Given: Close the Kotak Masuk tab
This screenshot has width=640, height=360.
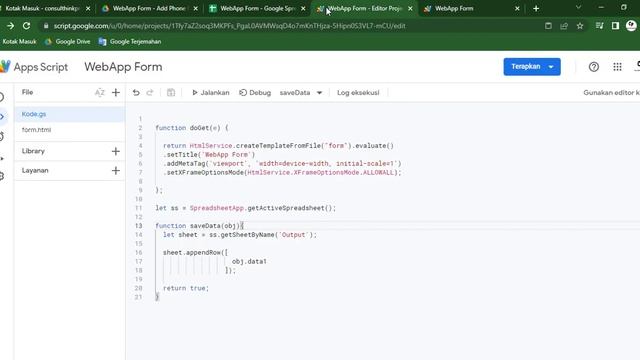Looking at the screenshot, I should coord(88,9).
